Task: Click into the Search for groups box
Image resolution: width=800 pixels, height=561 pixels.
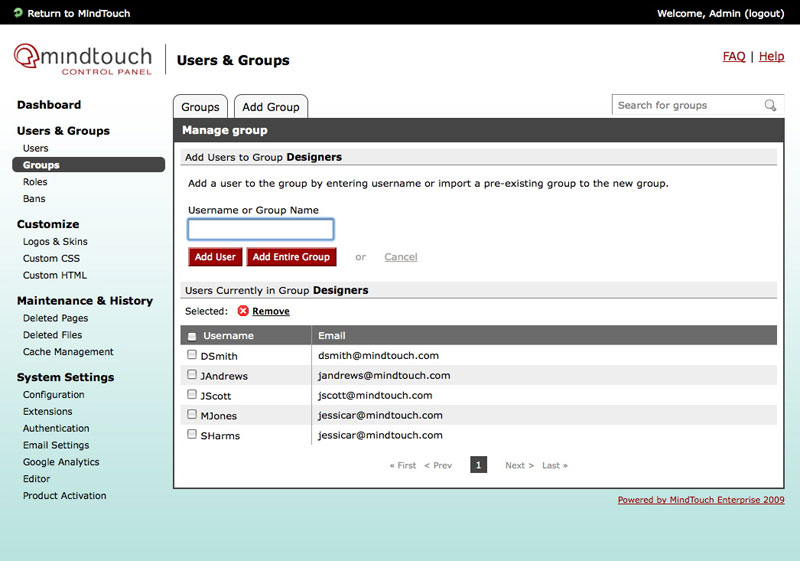Action: 685,105
